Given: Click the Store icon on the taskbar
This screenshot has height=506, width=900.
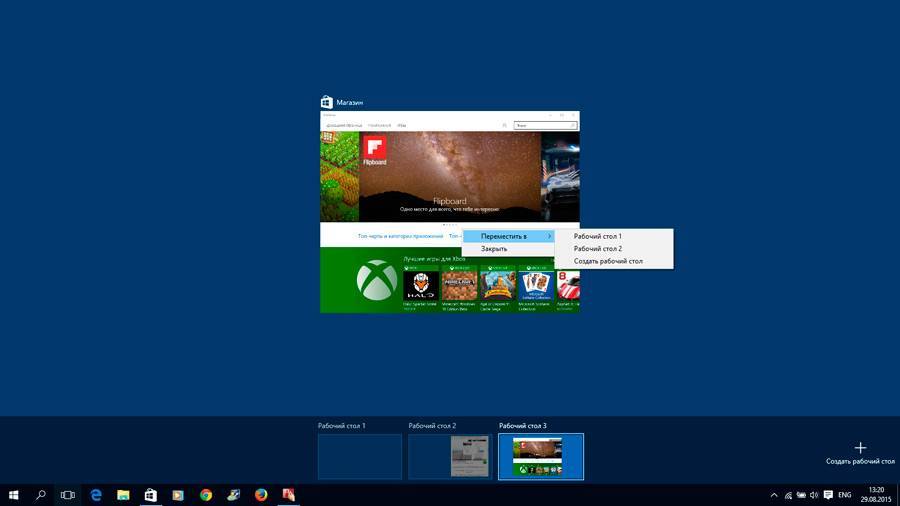Looking at the screenshot, I should tap(151, 495).
